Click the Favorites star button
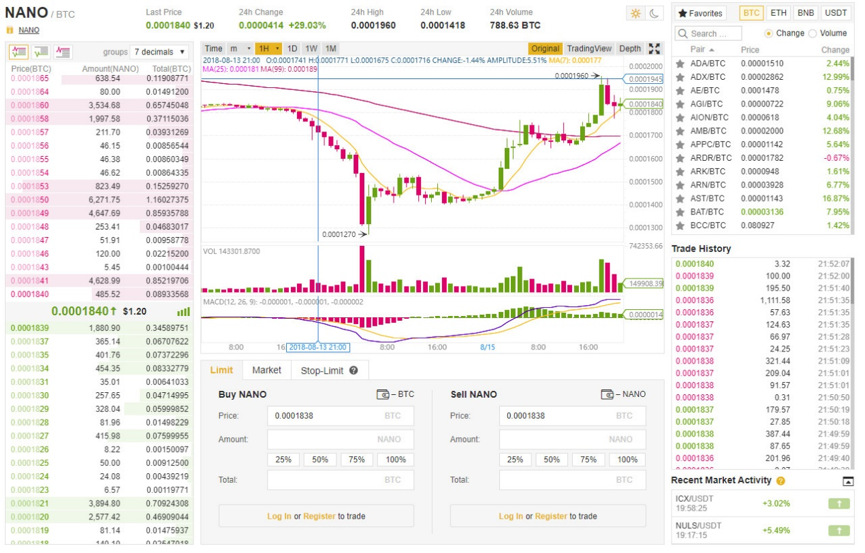 [700, 13]
